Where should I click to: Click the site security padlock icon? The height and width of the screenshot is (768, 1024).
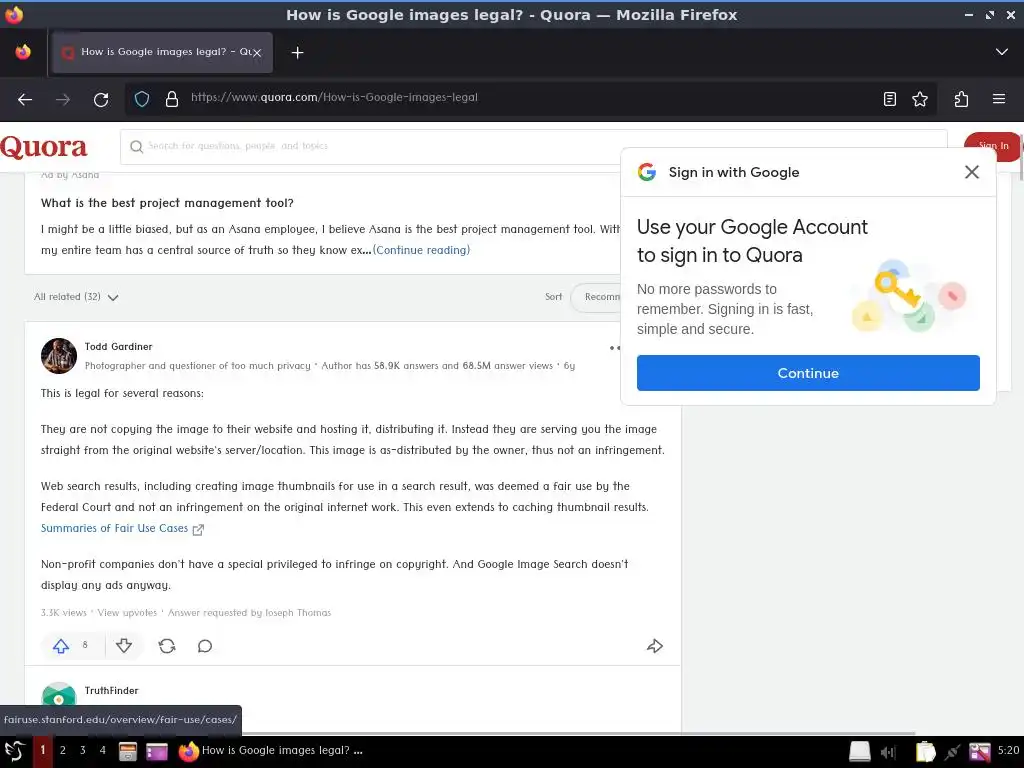pyautogui.click(x=172, y=99)
